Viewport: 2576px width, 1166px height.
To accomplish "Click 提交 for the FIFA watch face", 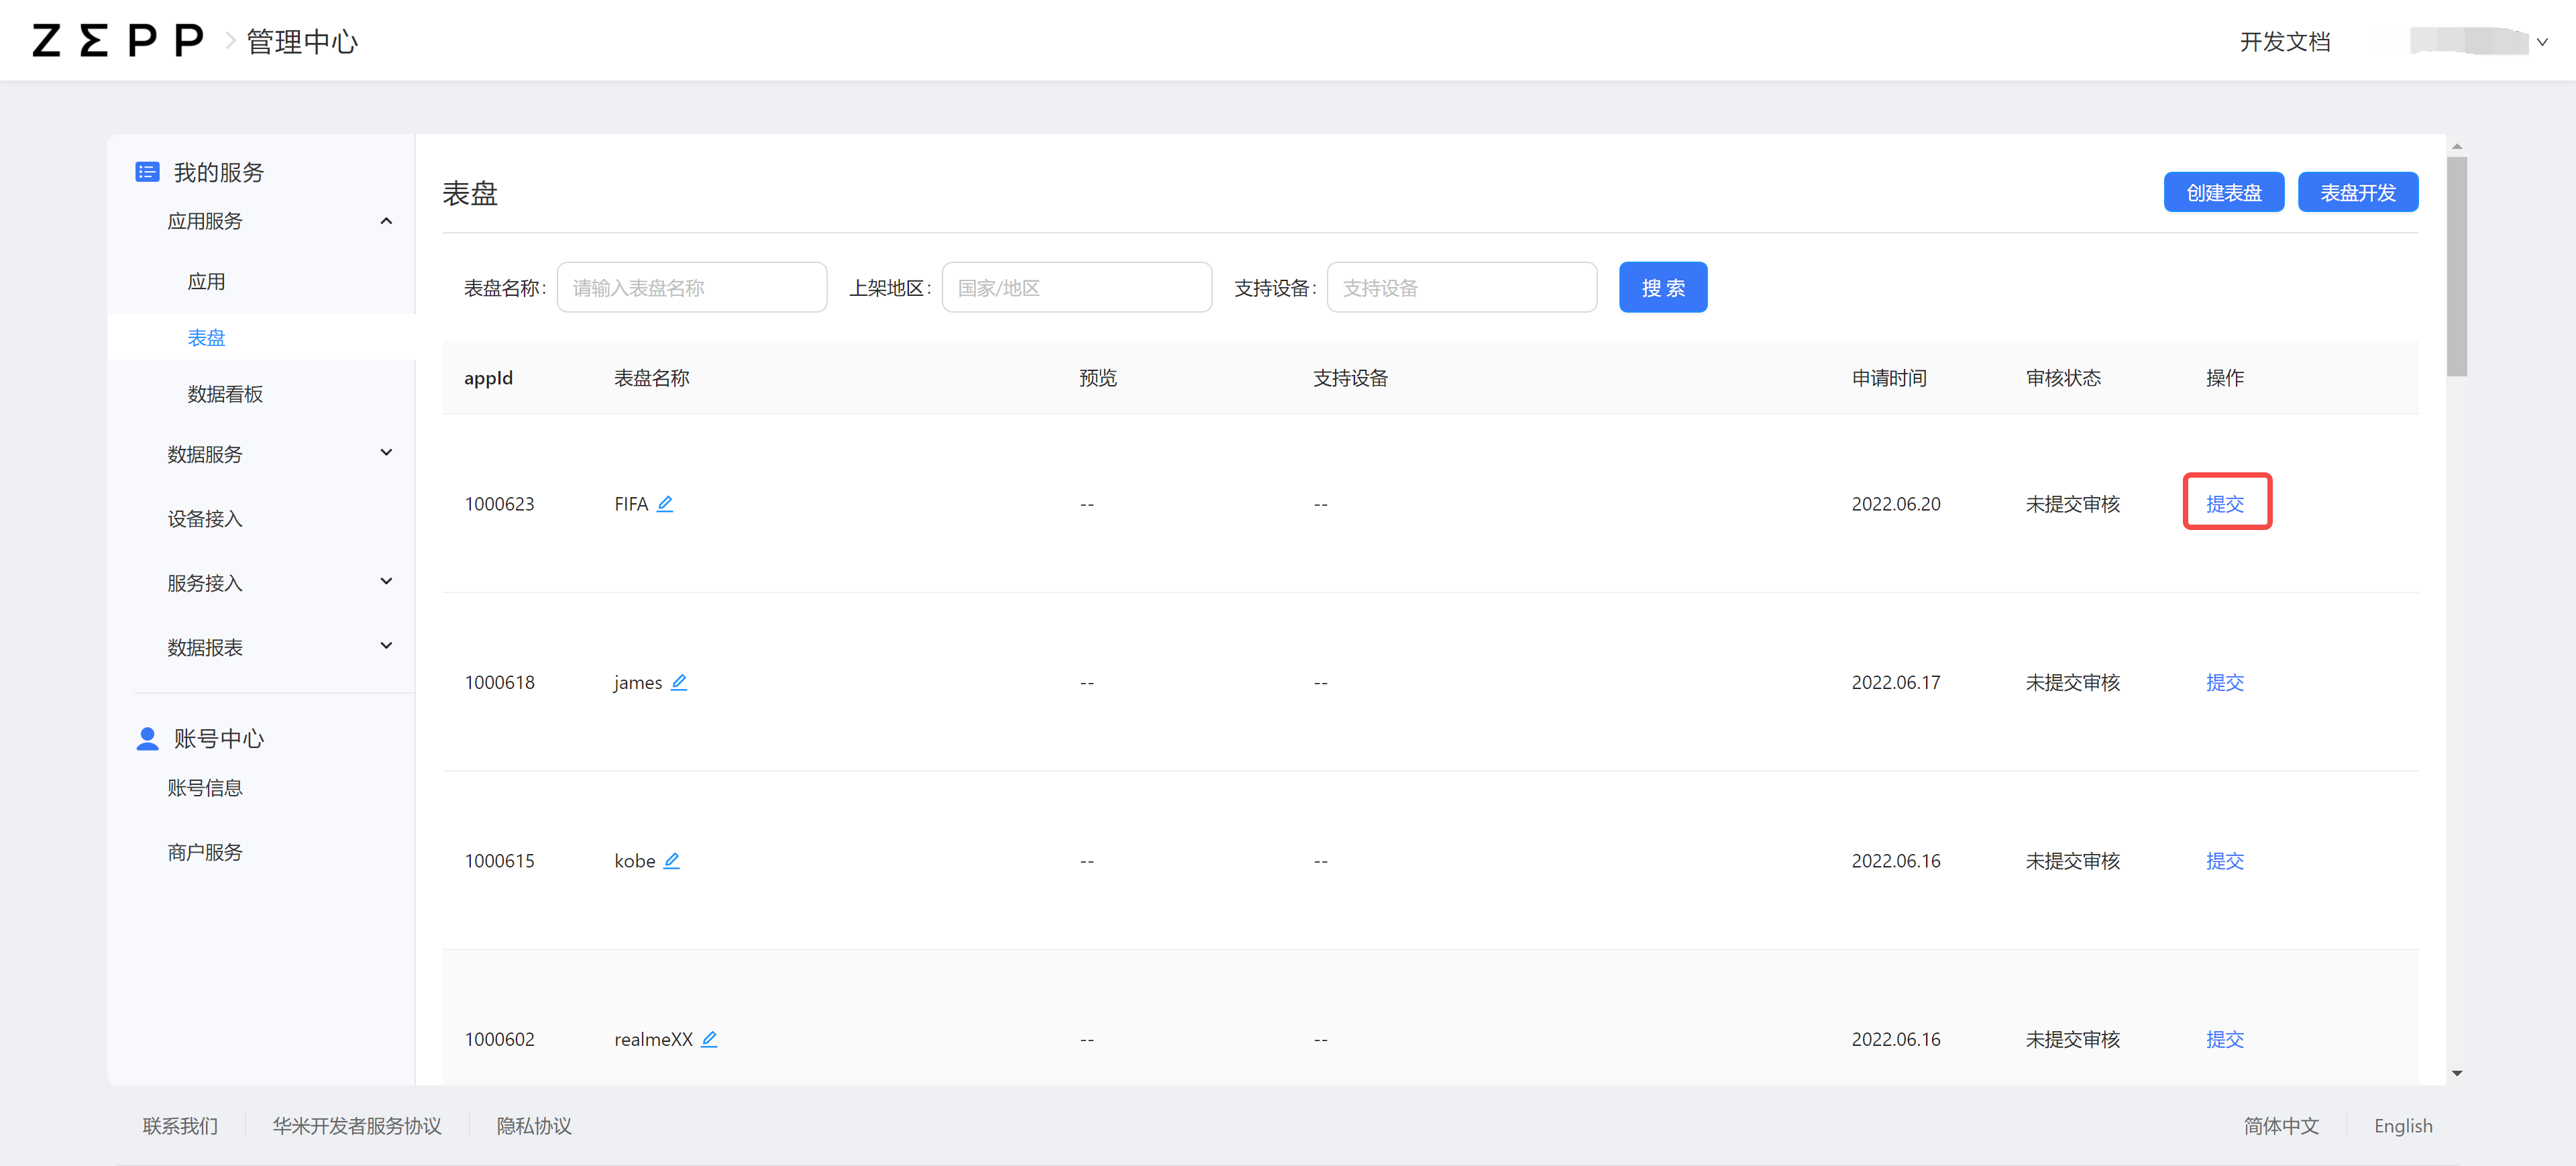I will click(2225, 504).
